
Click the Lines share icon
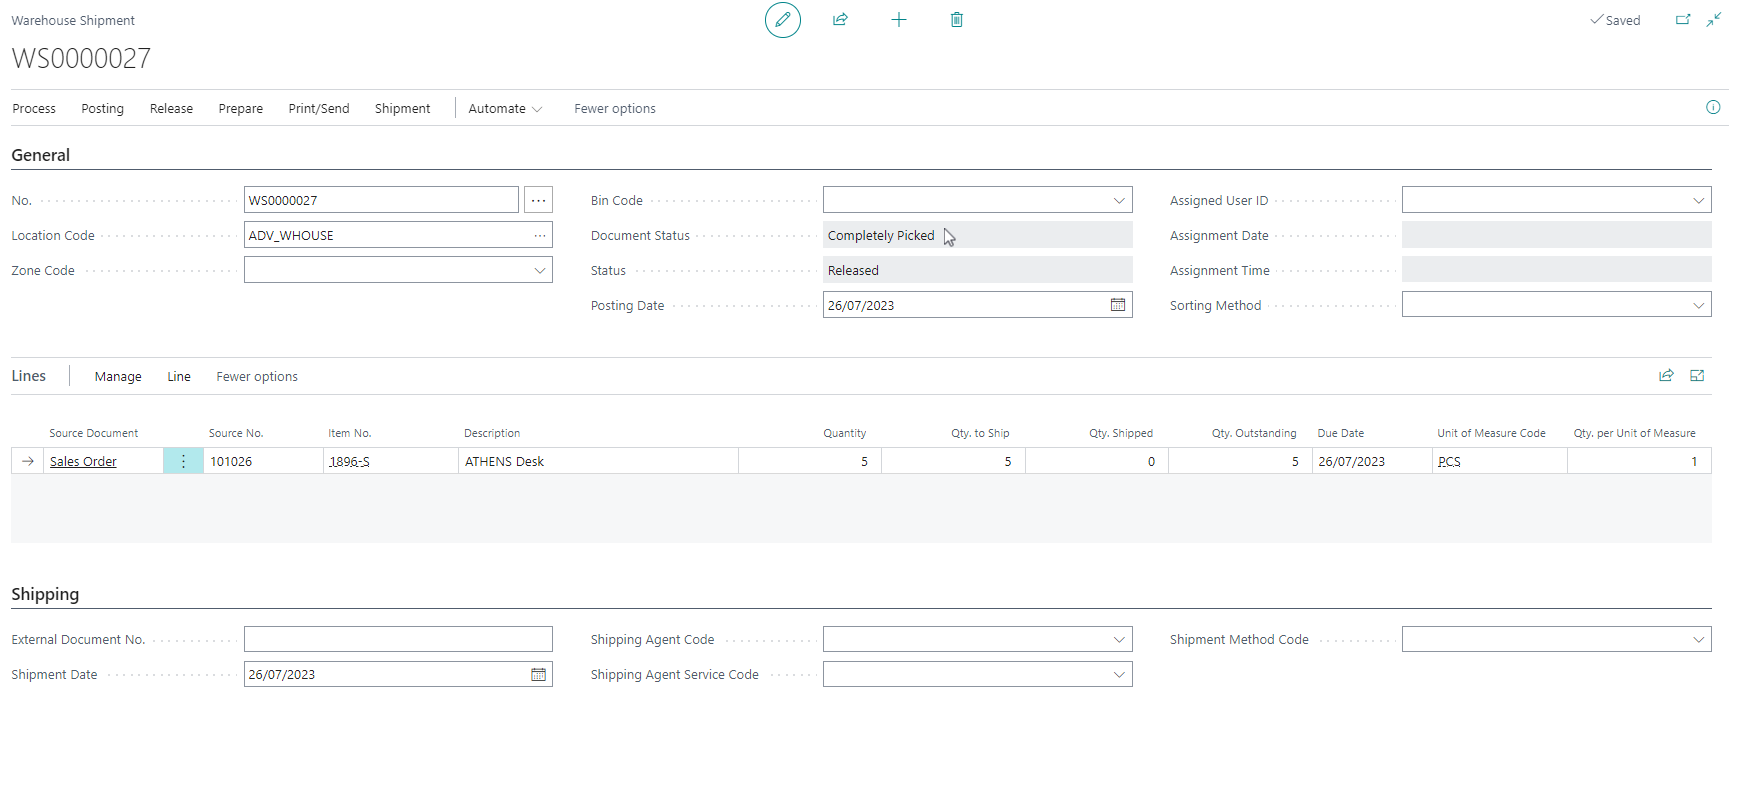(x=1666, y=376)
